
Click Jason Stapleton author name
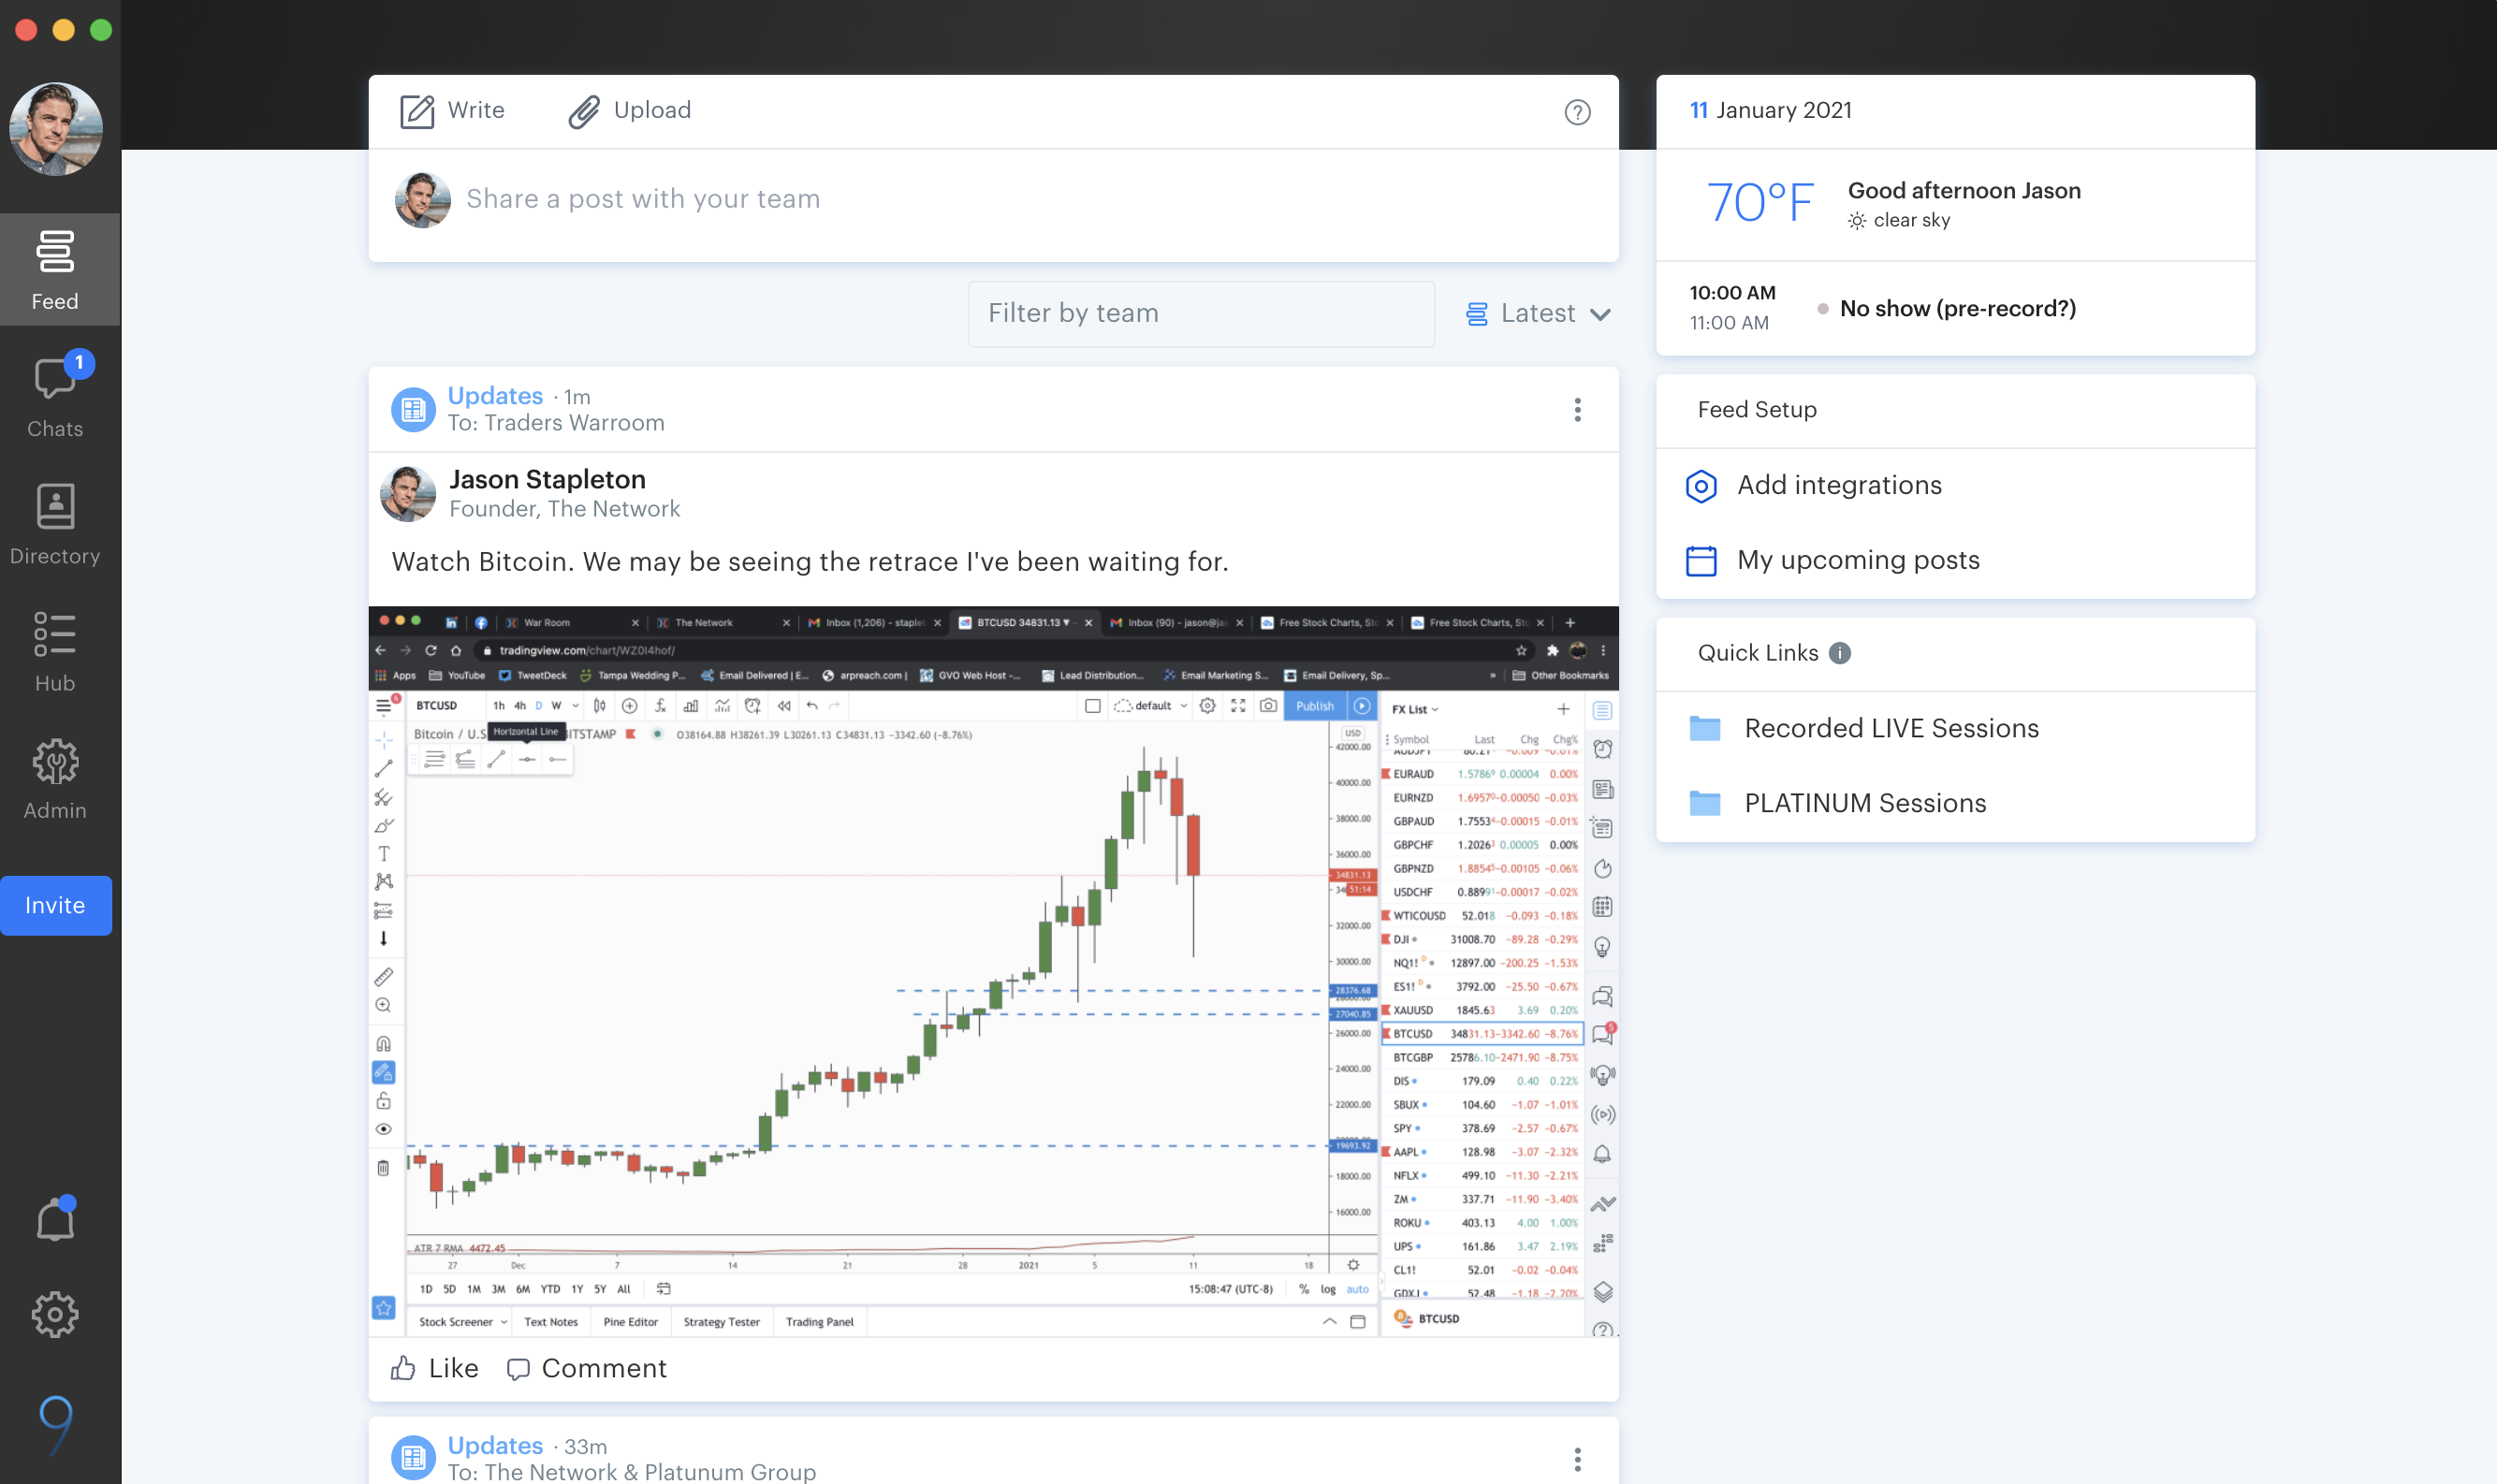(x=547, y=479)
